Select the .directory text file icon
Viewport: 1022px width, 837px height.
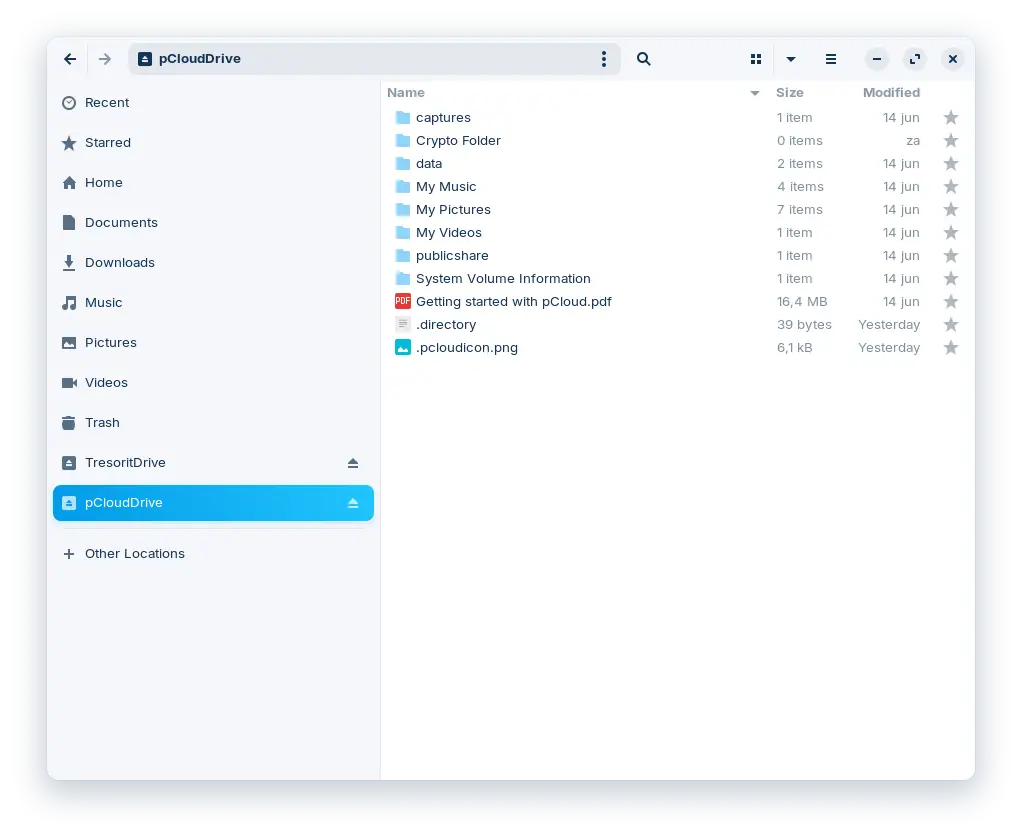coord(403,325)
